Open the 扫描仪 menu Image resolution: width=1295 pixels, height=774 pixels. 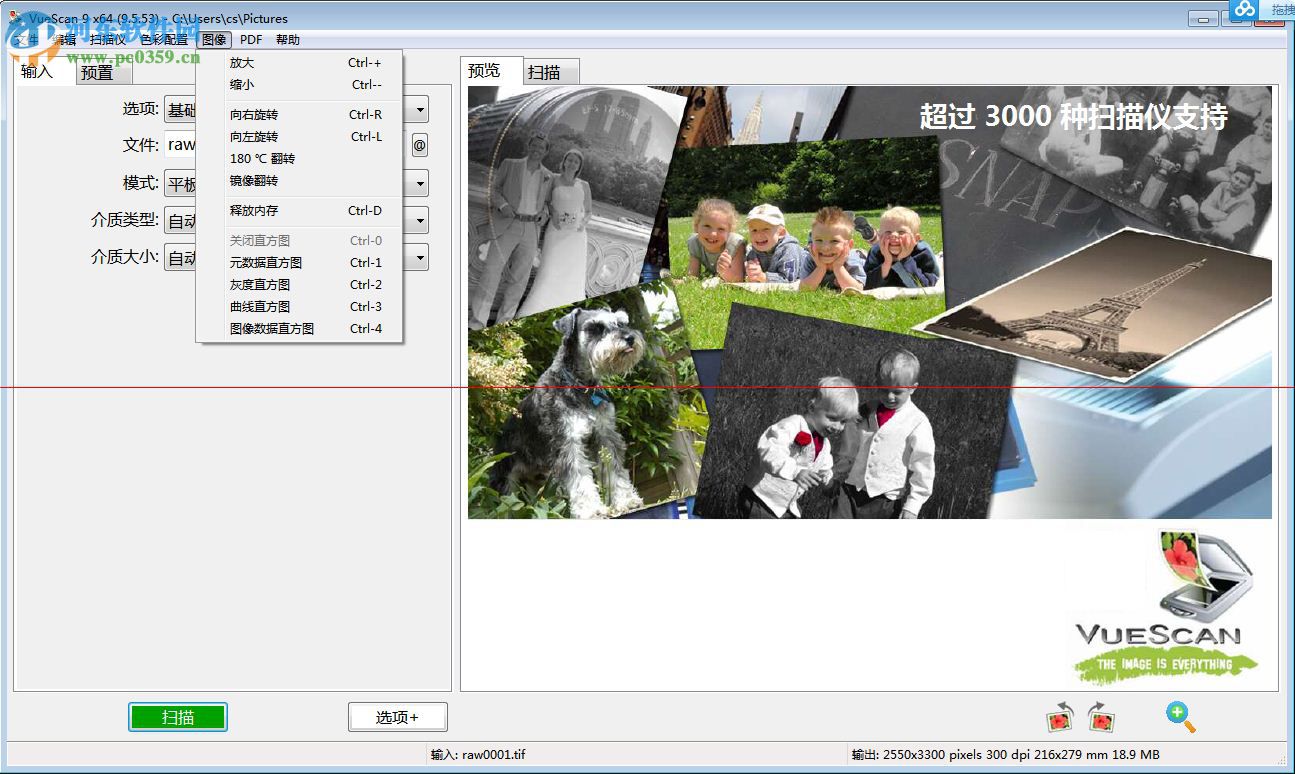(x=108, y=40)
